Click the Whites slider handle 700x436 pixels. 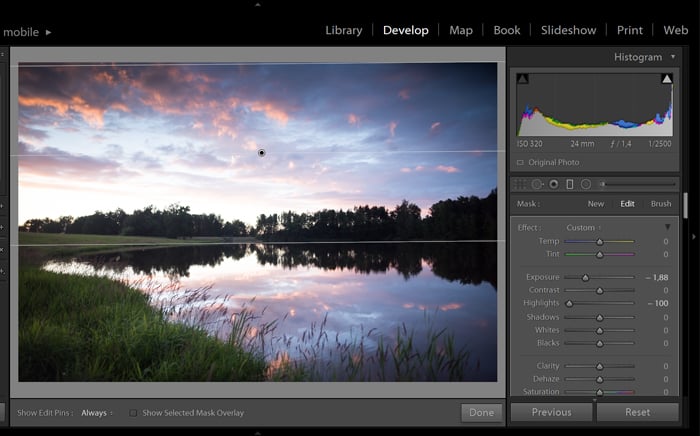(600, 331)
